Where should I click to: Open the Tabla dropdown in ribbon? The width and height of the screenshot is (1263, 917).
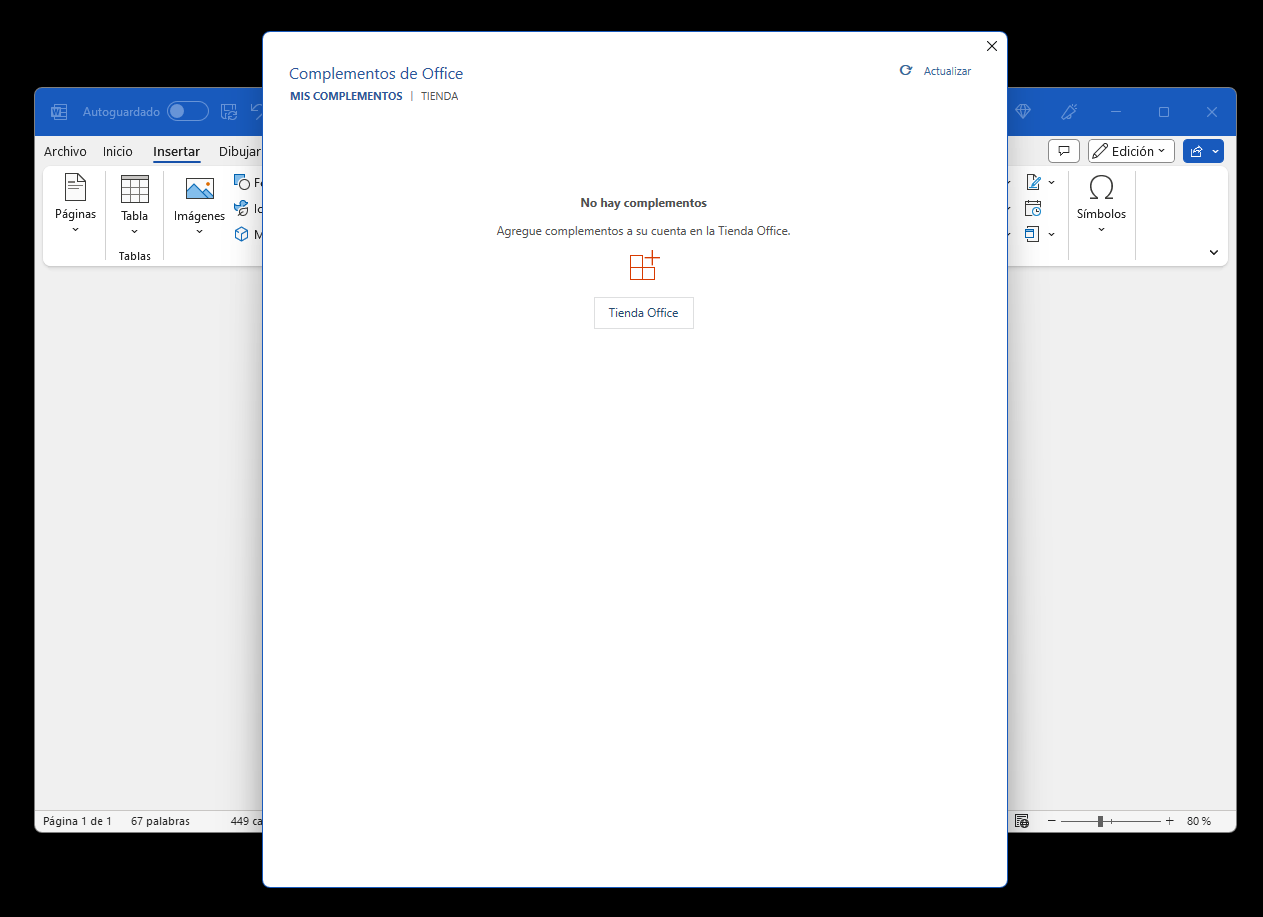[x=134, y=206]
